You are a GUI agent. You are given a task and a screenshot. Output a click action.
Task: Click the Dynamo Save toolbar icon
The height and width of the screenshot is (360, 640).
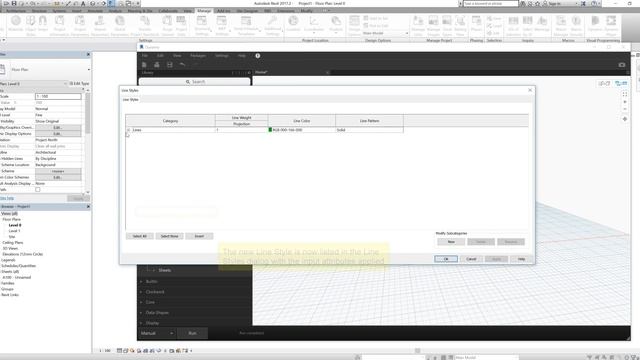(169, 64)
